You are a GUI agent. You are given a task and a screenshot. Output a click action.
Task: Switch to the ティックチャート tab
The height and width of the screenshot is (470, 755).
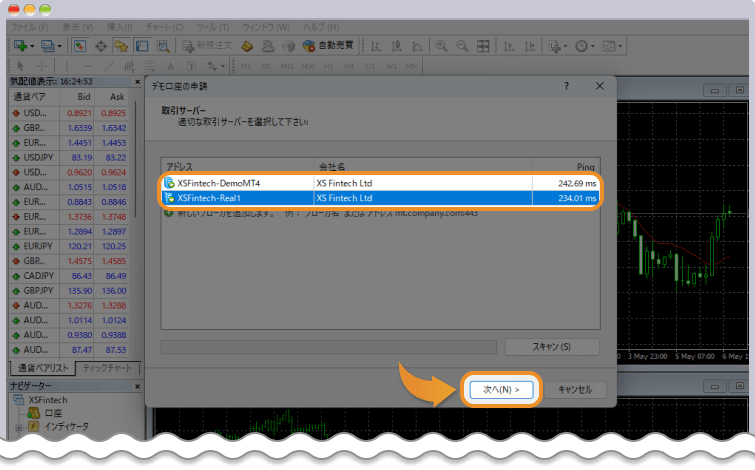pyautogui.click(x=107, y=368)
